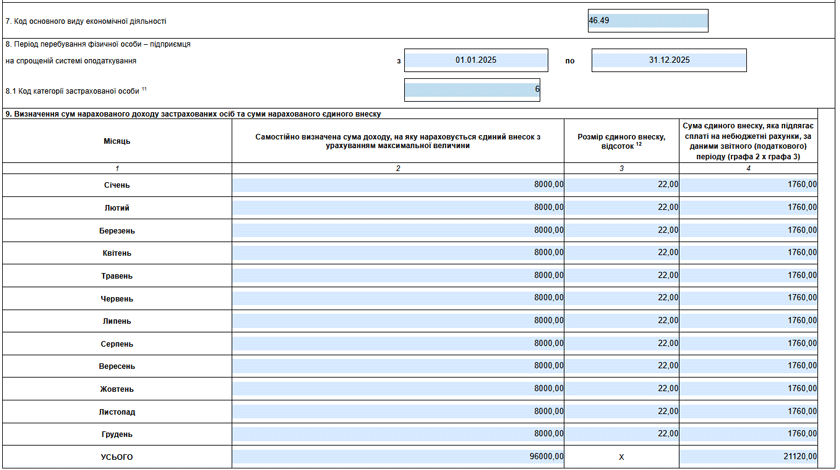Image resolution: width=840 pixels, height=470 pixels.
Task: Select the period start date 01.01.2025 field
Action: click(476, 61)
